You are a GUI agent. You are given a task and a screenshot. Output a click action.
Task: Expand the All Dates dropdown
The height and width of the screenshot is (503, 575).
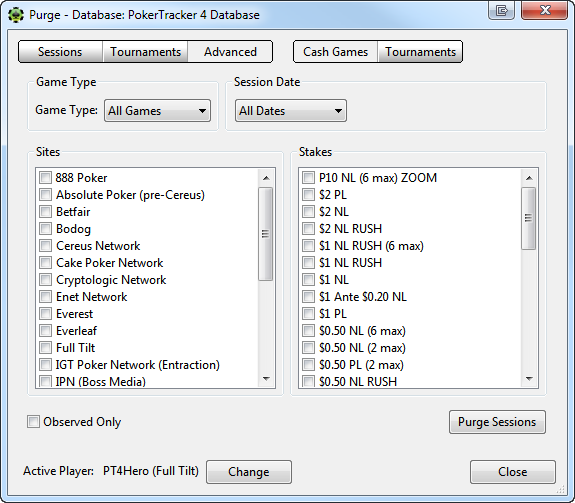(291, 110)
